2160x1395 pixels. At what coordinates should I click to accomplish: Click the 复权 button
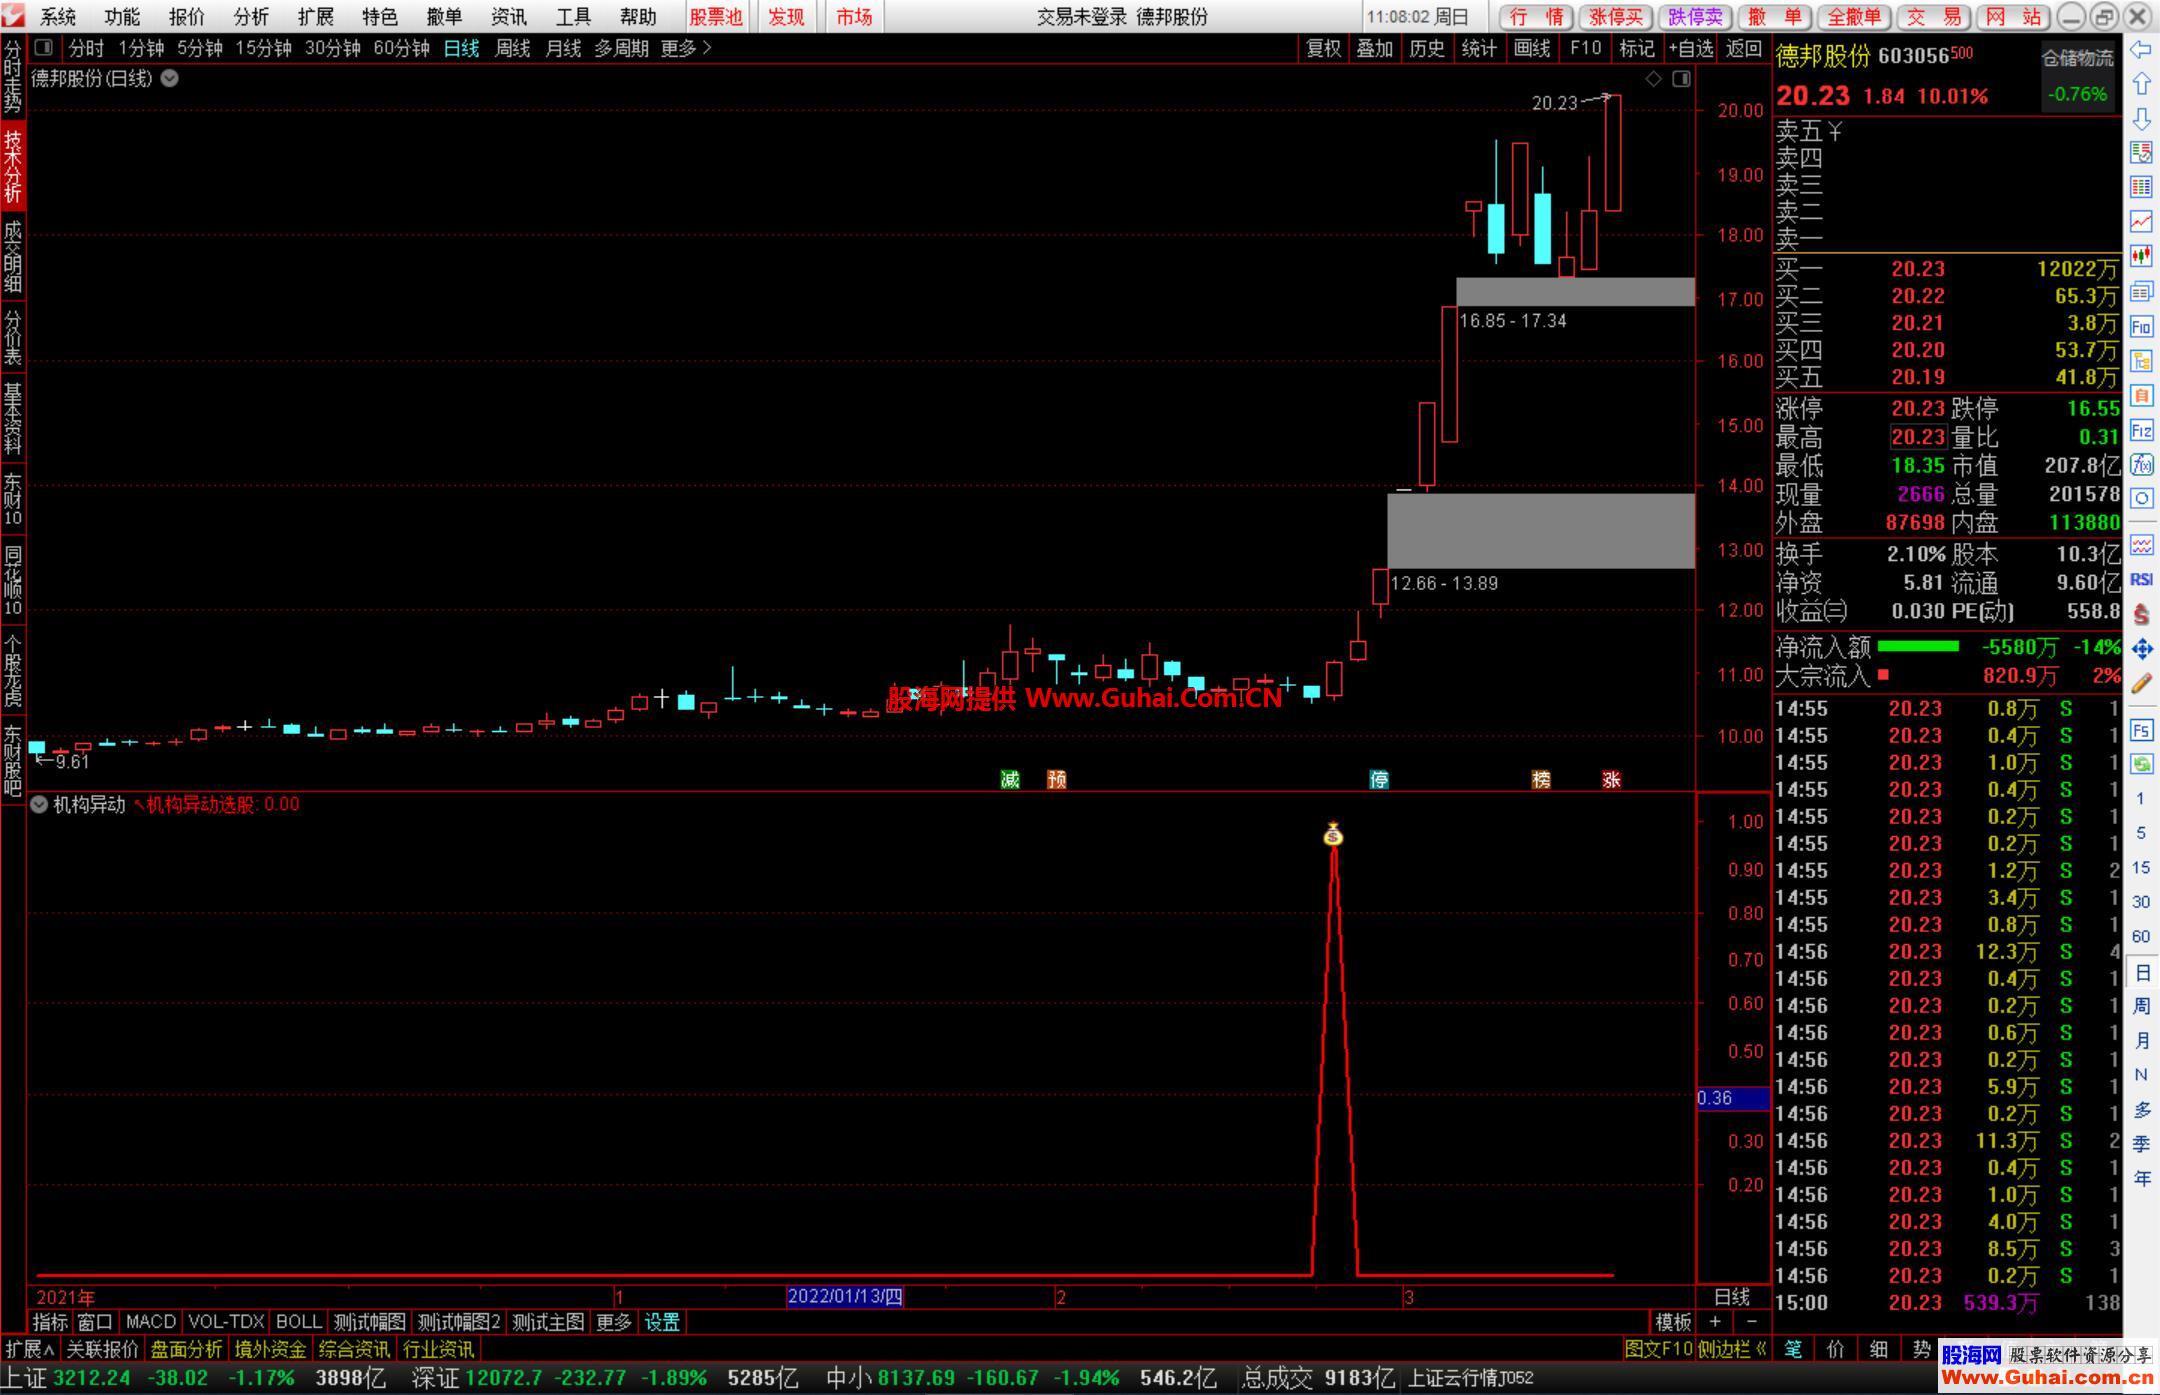(x=1323, y=48)
